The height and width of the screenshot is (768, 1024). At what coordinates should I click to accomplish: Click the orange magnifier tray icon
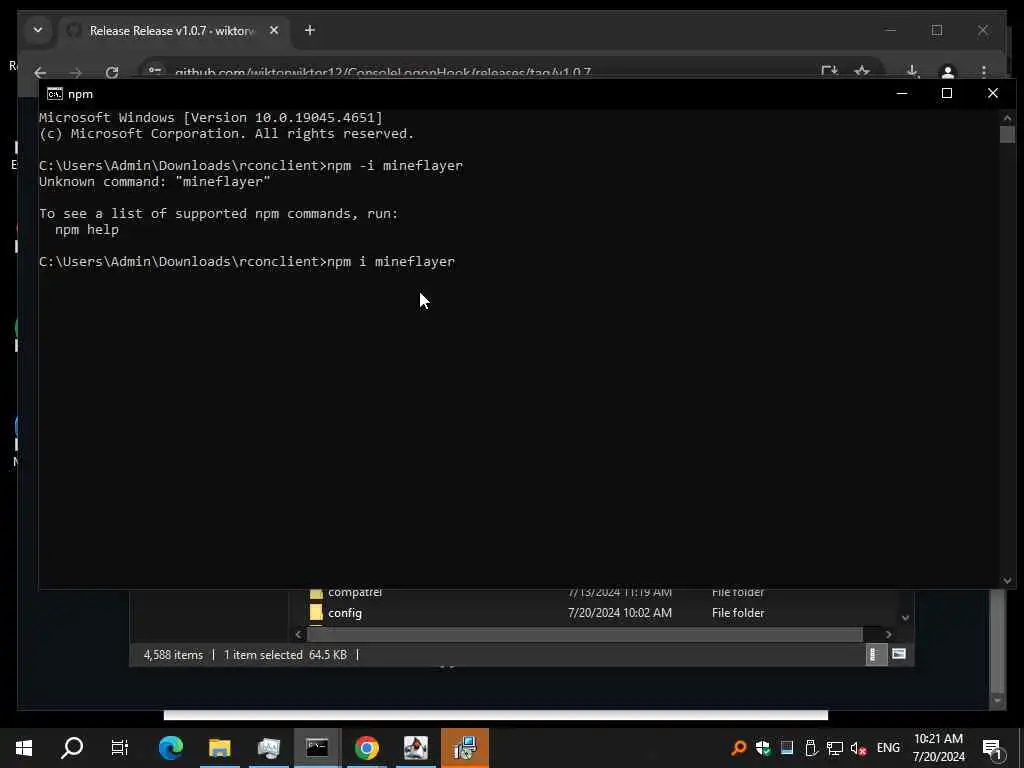point(739,748)
